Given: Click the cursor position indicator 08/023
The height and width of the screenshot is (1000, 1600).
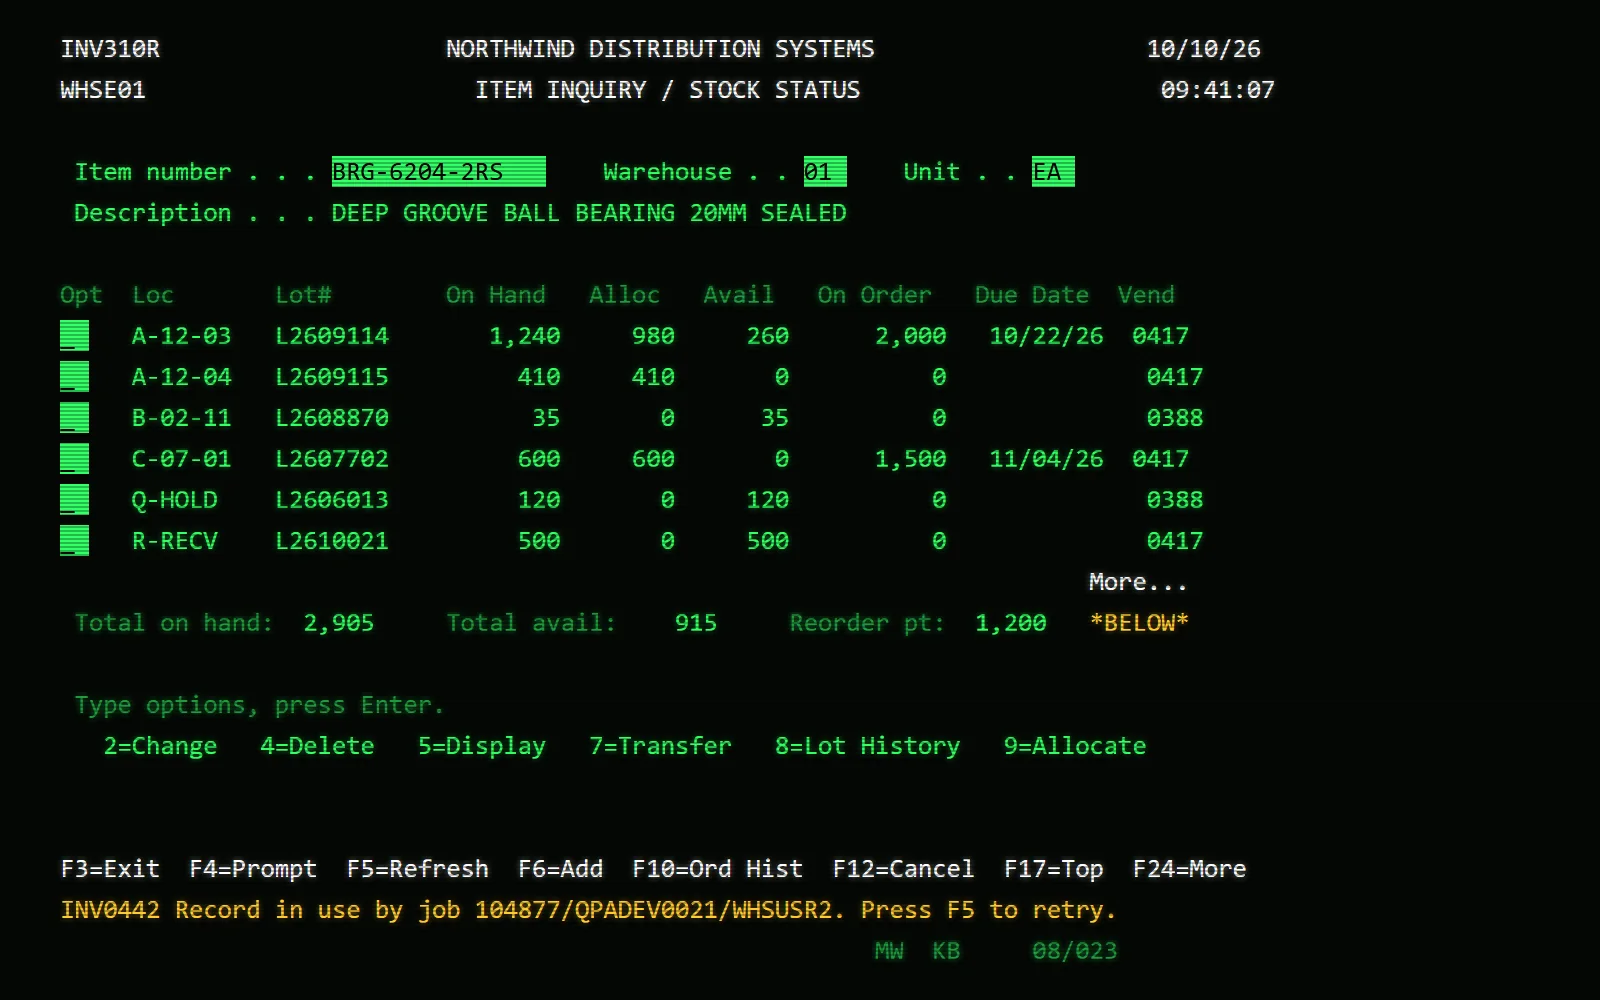Looking at the screenshot, I should [x=1075, y=951].
